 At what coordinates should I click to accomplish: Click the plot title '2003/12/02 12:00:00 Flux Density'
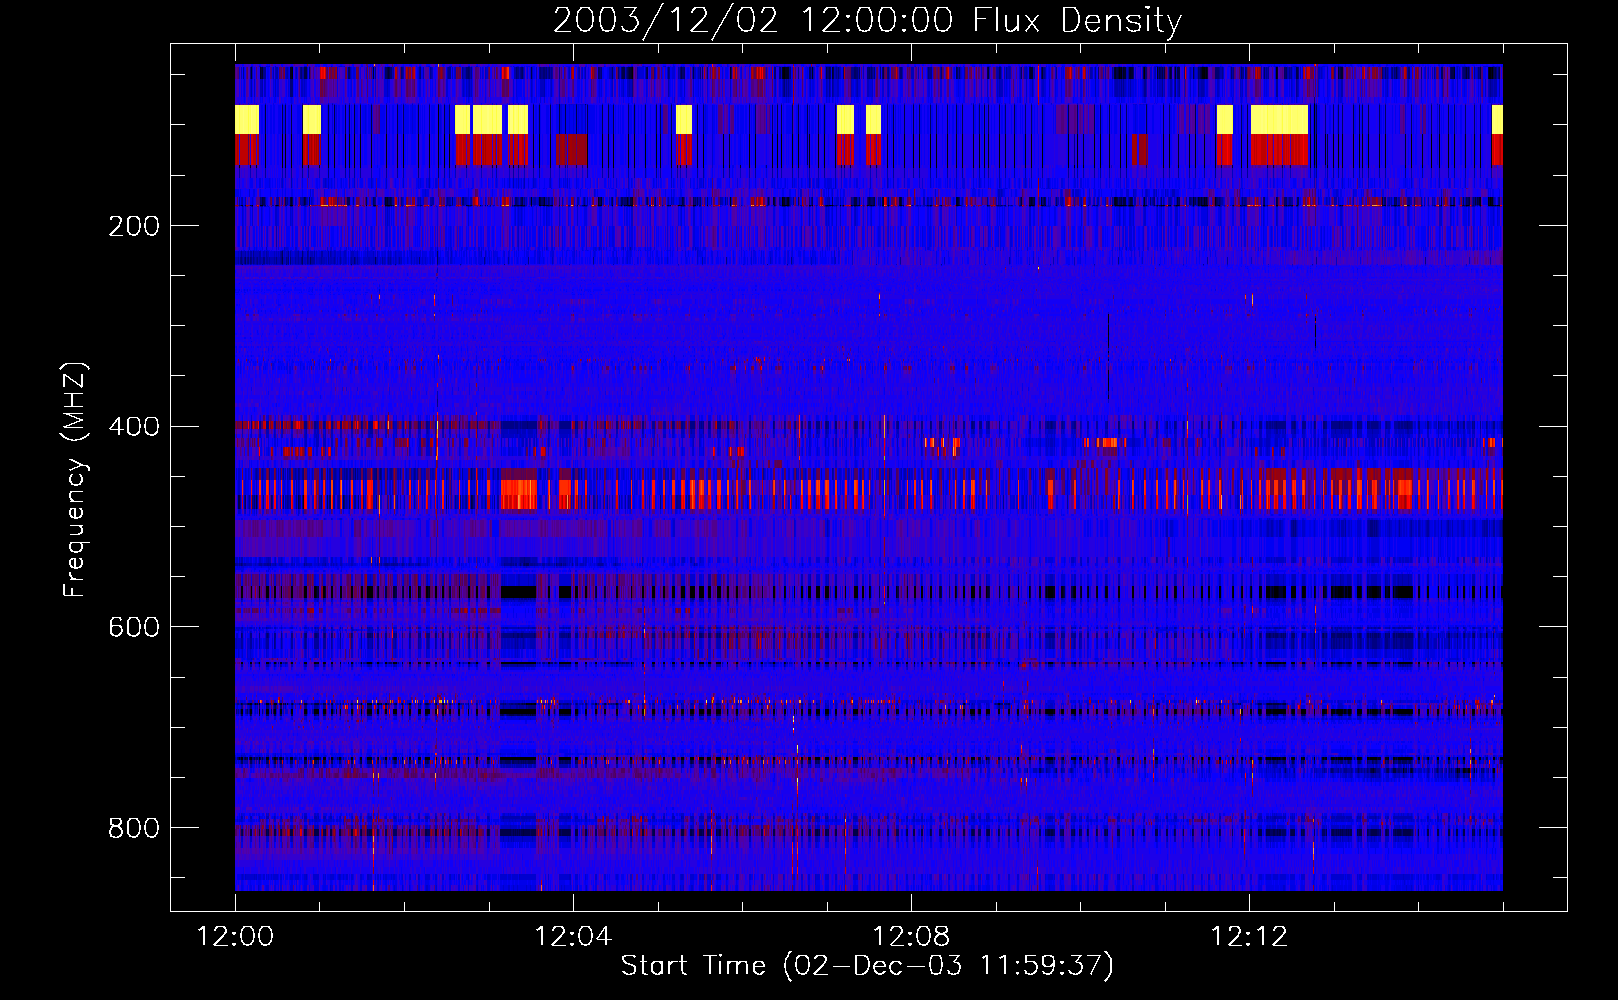[868, 20]
